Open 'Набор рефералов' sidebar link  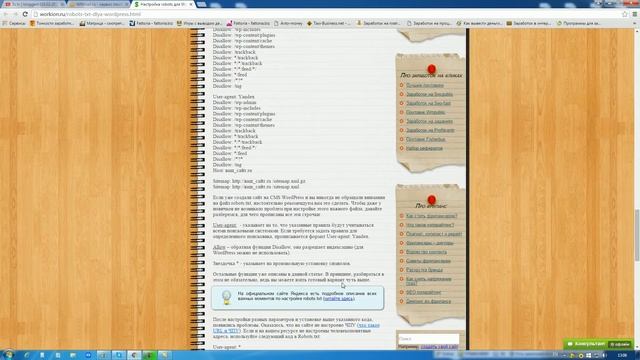[x=424, y=148]
